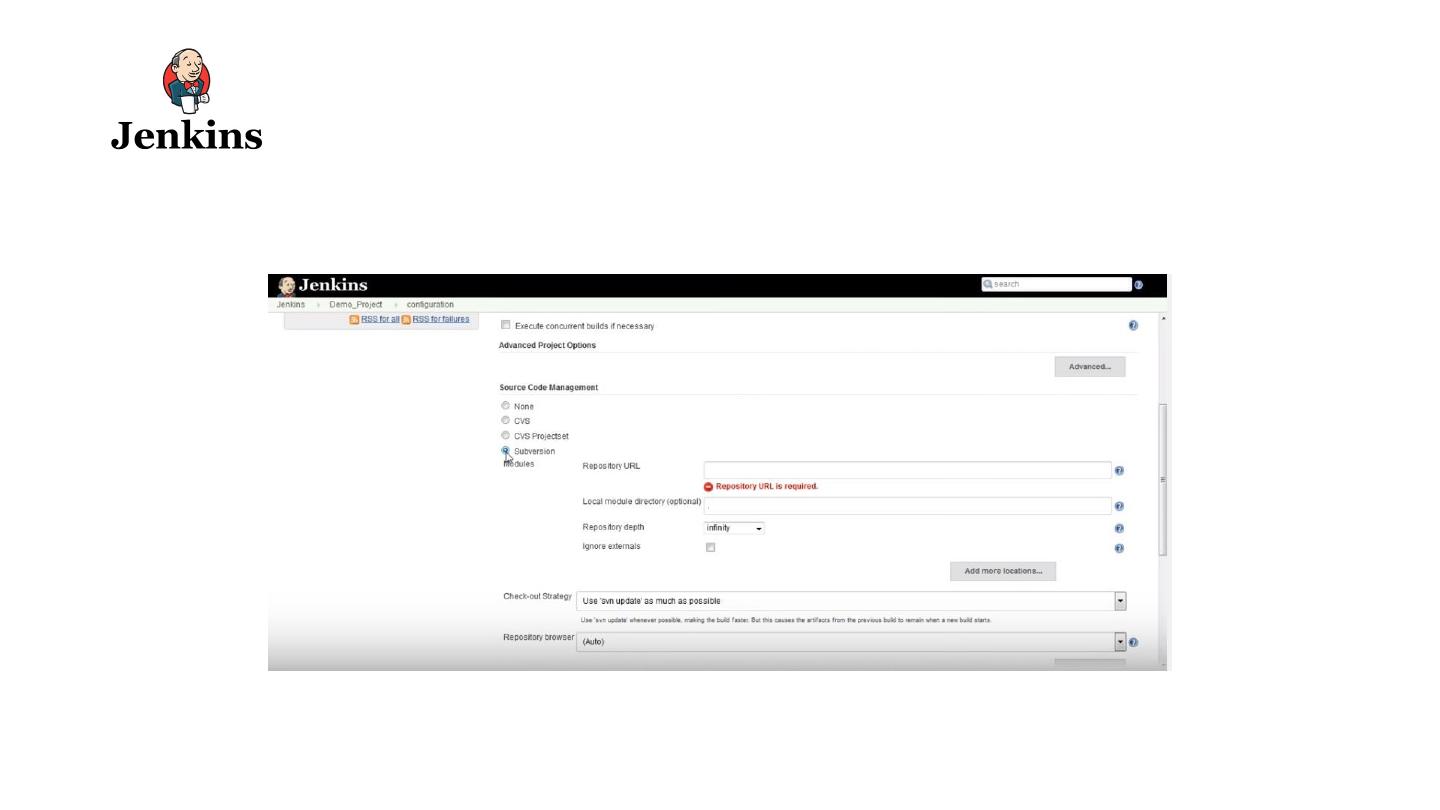This screenshot has height=810, width=1440.
Task: Open Demo_Project in the breadcrumb
Action: 356,305
